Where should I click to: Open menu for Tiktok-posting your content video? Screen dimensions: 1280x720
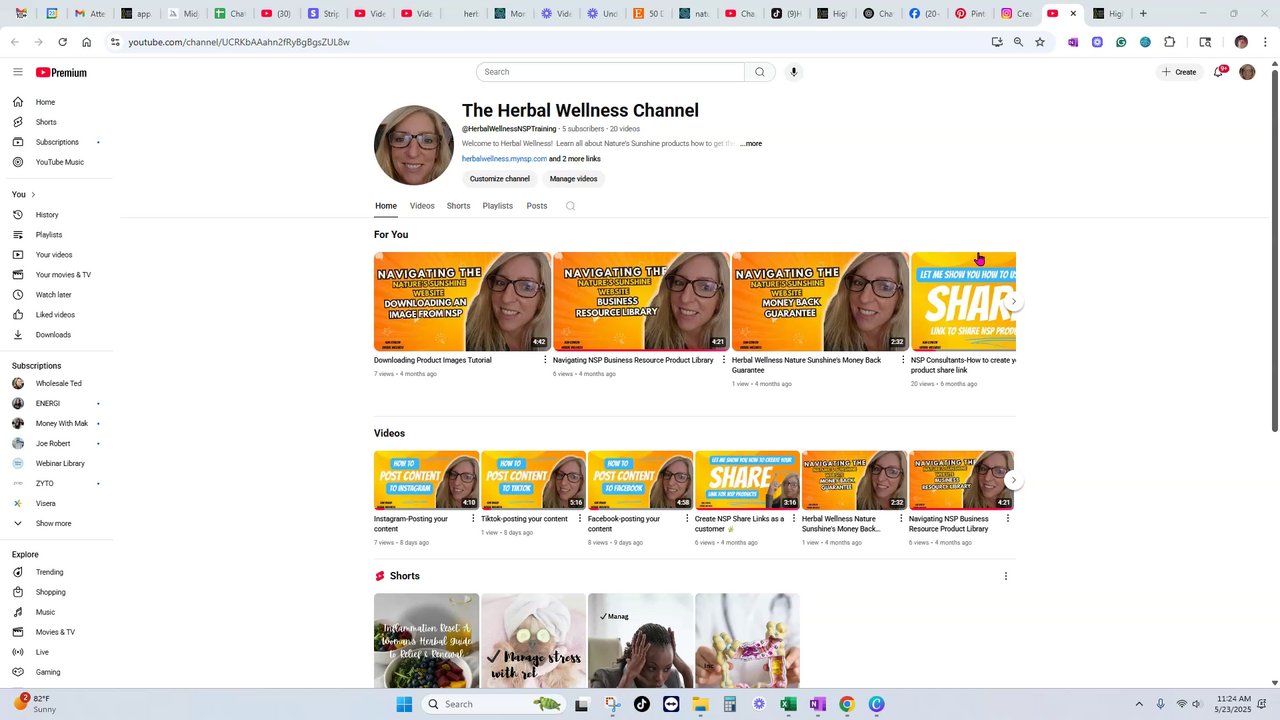pyautogui.click(x=580, y=519)
